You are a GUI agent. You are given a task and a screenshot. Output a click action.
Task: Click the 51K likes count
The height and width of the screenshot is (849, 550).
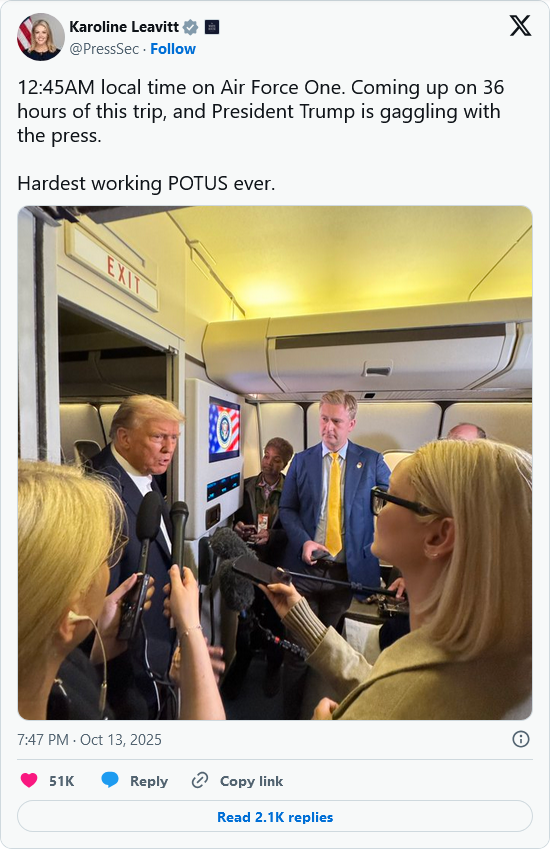pyautogui.click(x=62, y=781)
